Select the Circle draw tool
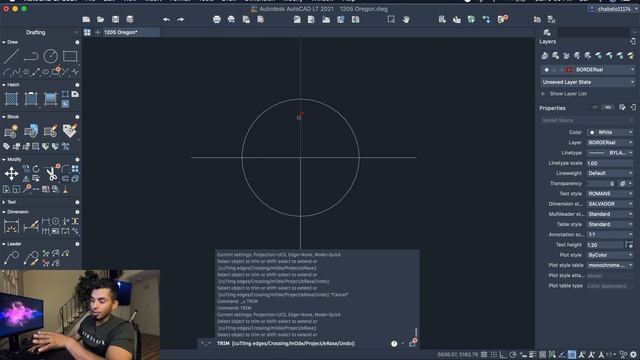The height and width of the screenshot is (360, 640). pyautogui.click(x=51, y=56)
